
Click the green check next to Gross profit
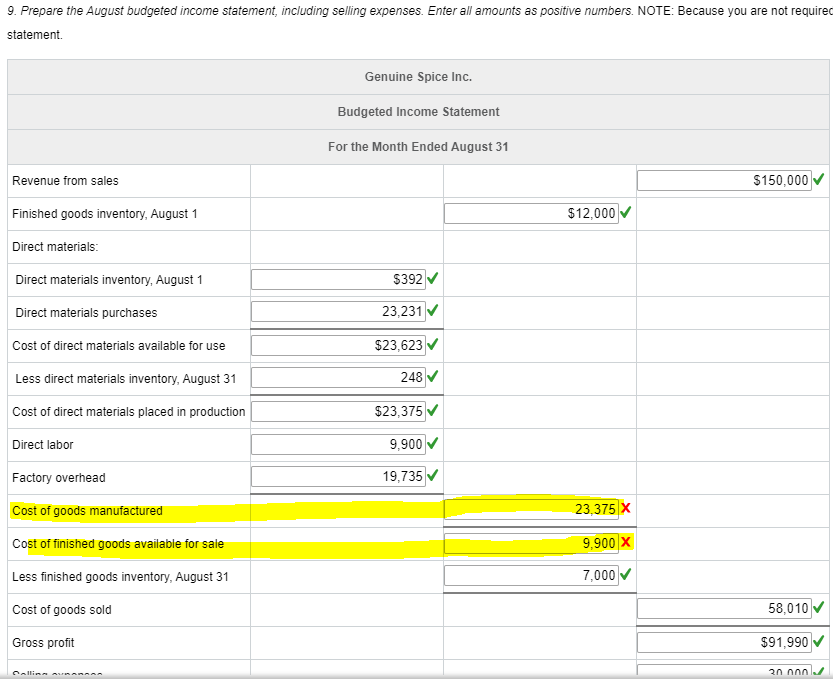[x=819, y=642]
